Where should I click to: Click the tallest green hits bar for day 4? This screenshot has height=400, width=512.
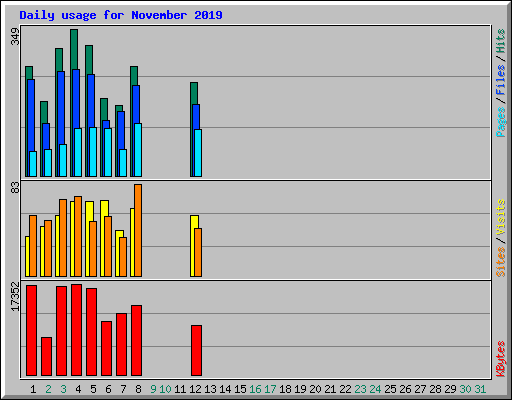pos(74,49)
